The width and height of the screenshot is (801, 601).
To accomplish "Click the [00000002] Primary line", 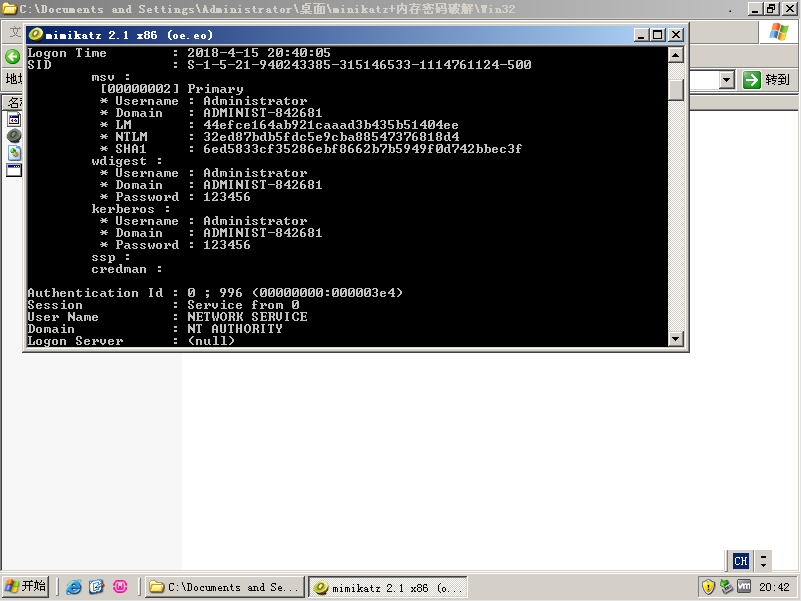I will [172, 89].
